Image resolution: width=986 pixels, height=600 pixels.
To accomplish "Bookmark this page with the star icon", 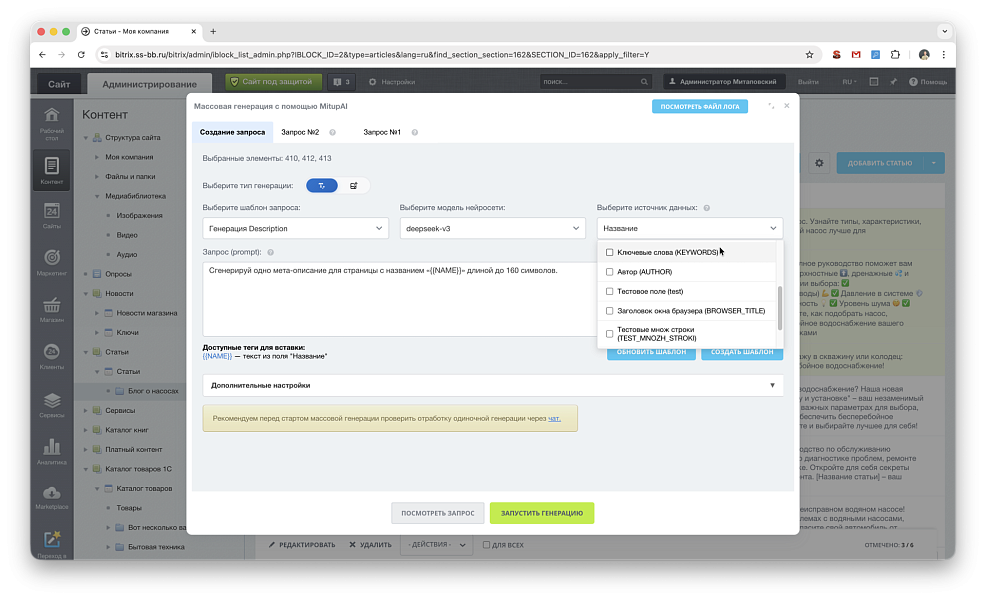I will coord(809,55).
